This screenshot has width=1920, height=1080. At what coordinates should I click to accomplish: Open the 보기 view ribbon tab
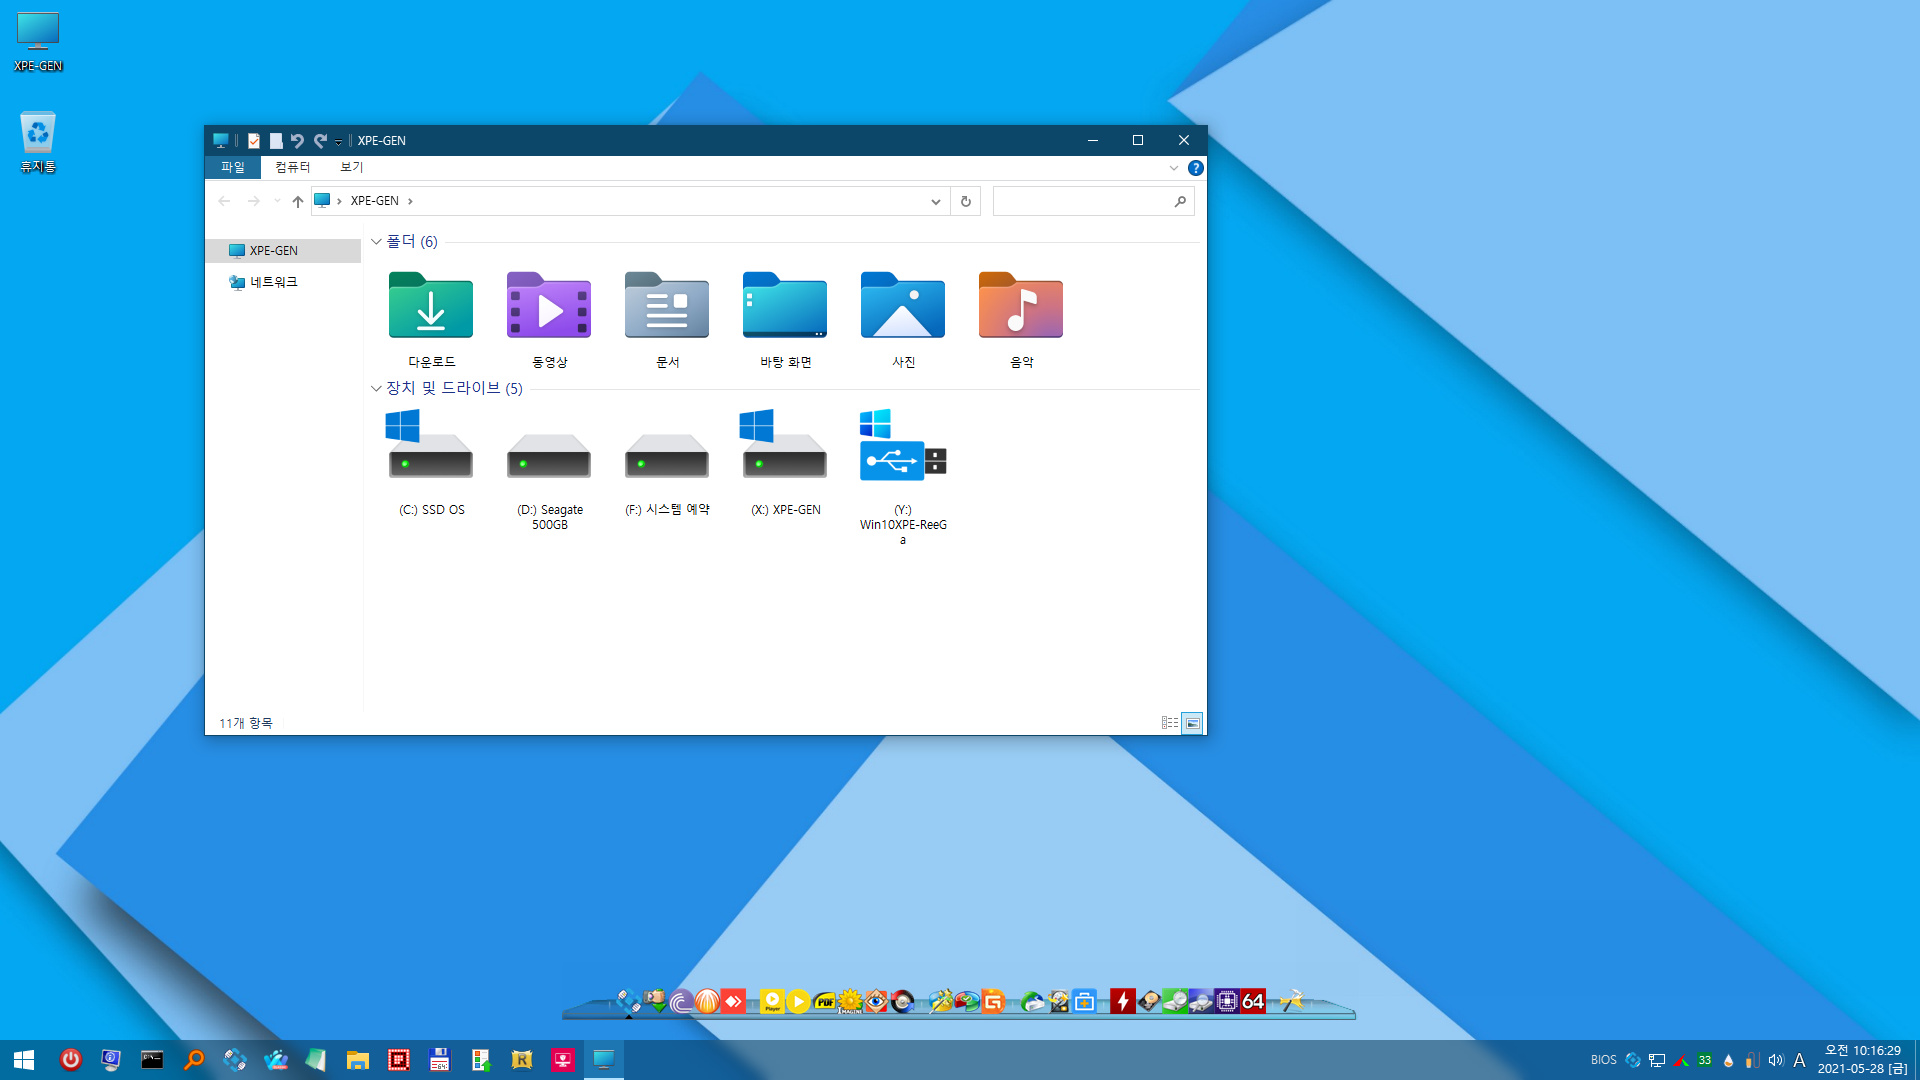pyautogui.click(x=352, y=167)
